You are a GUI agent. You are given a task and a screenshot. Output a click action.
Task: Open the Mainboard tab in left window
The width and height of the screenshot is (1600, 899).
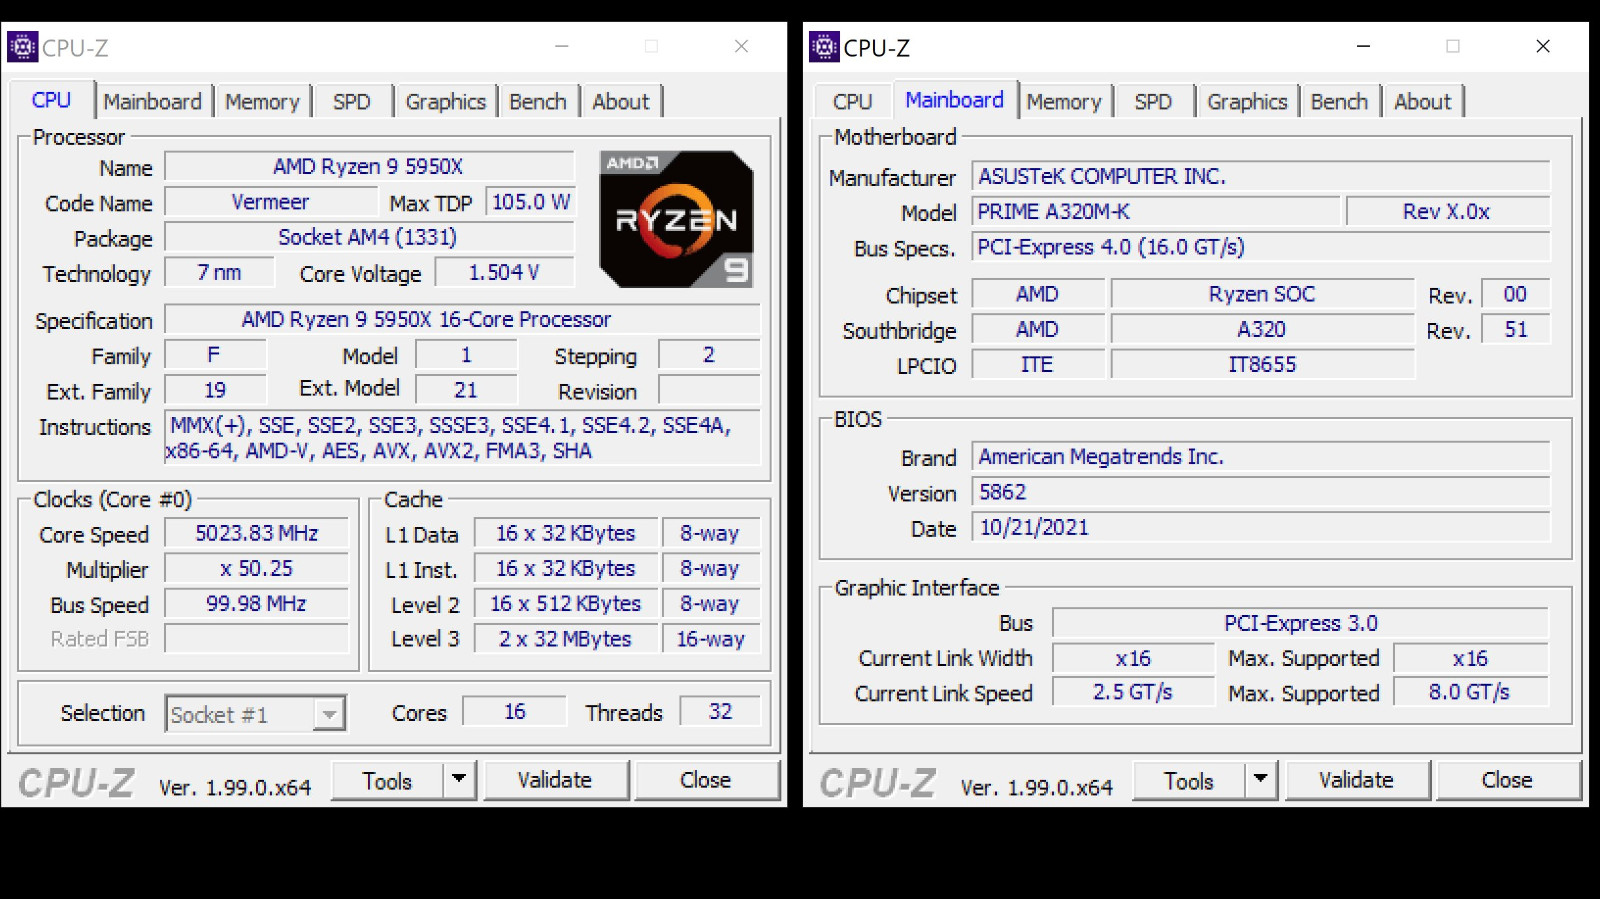152,102
